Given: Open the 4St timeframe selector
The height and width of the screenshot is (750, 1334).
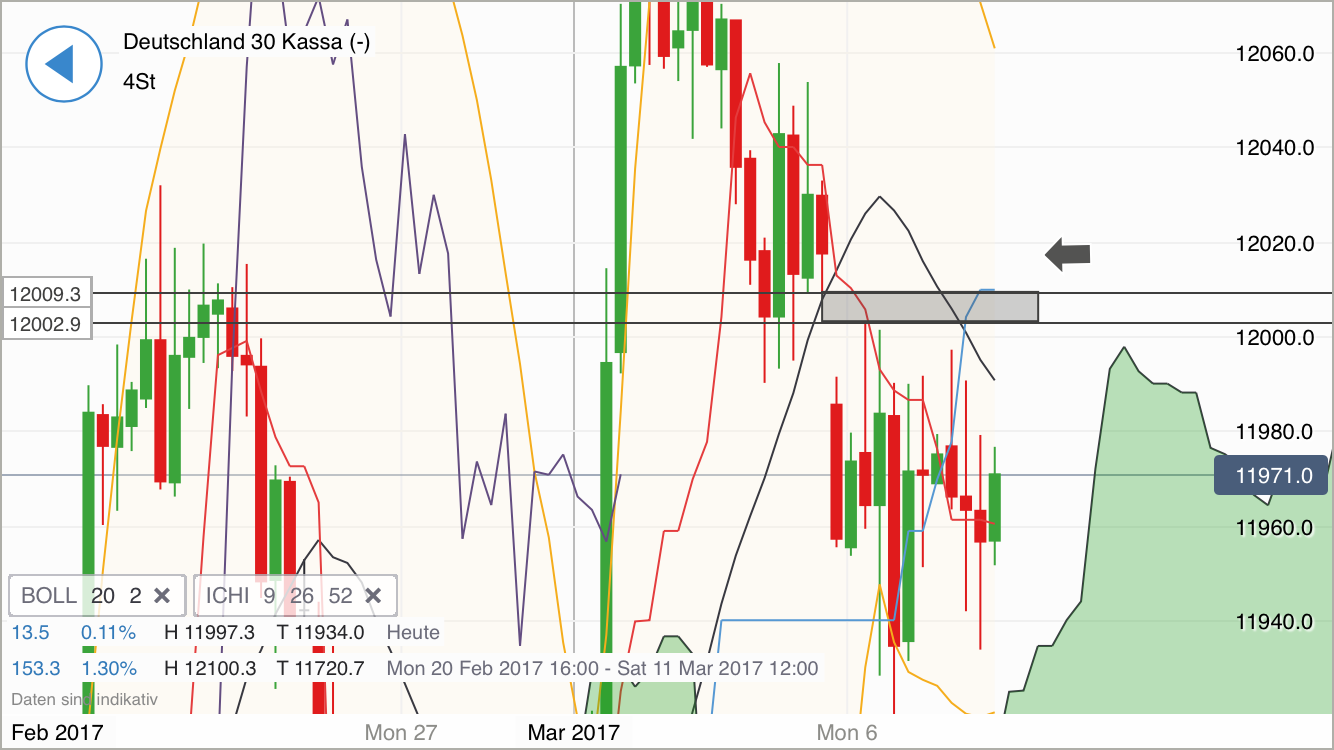Looking at the screenshot, I should (x=139, y=81).
